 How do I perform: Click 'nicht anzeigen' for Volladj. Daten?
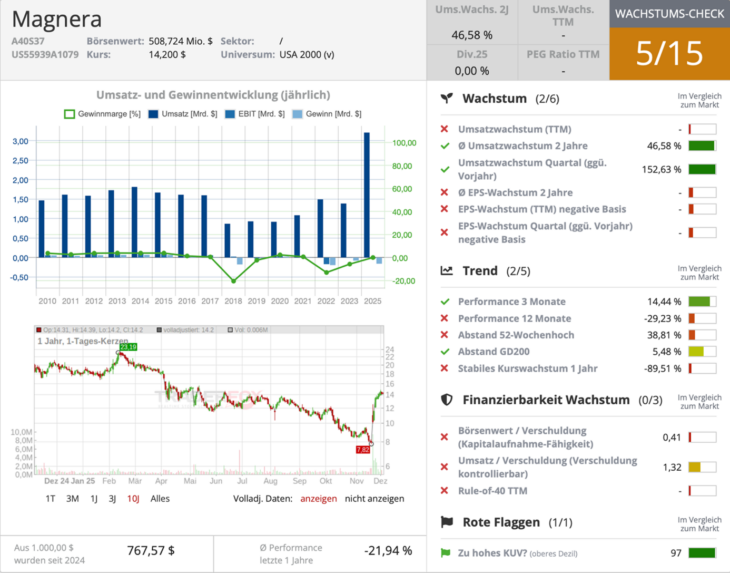pyautogui.click(x=374, y=498)
